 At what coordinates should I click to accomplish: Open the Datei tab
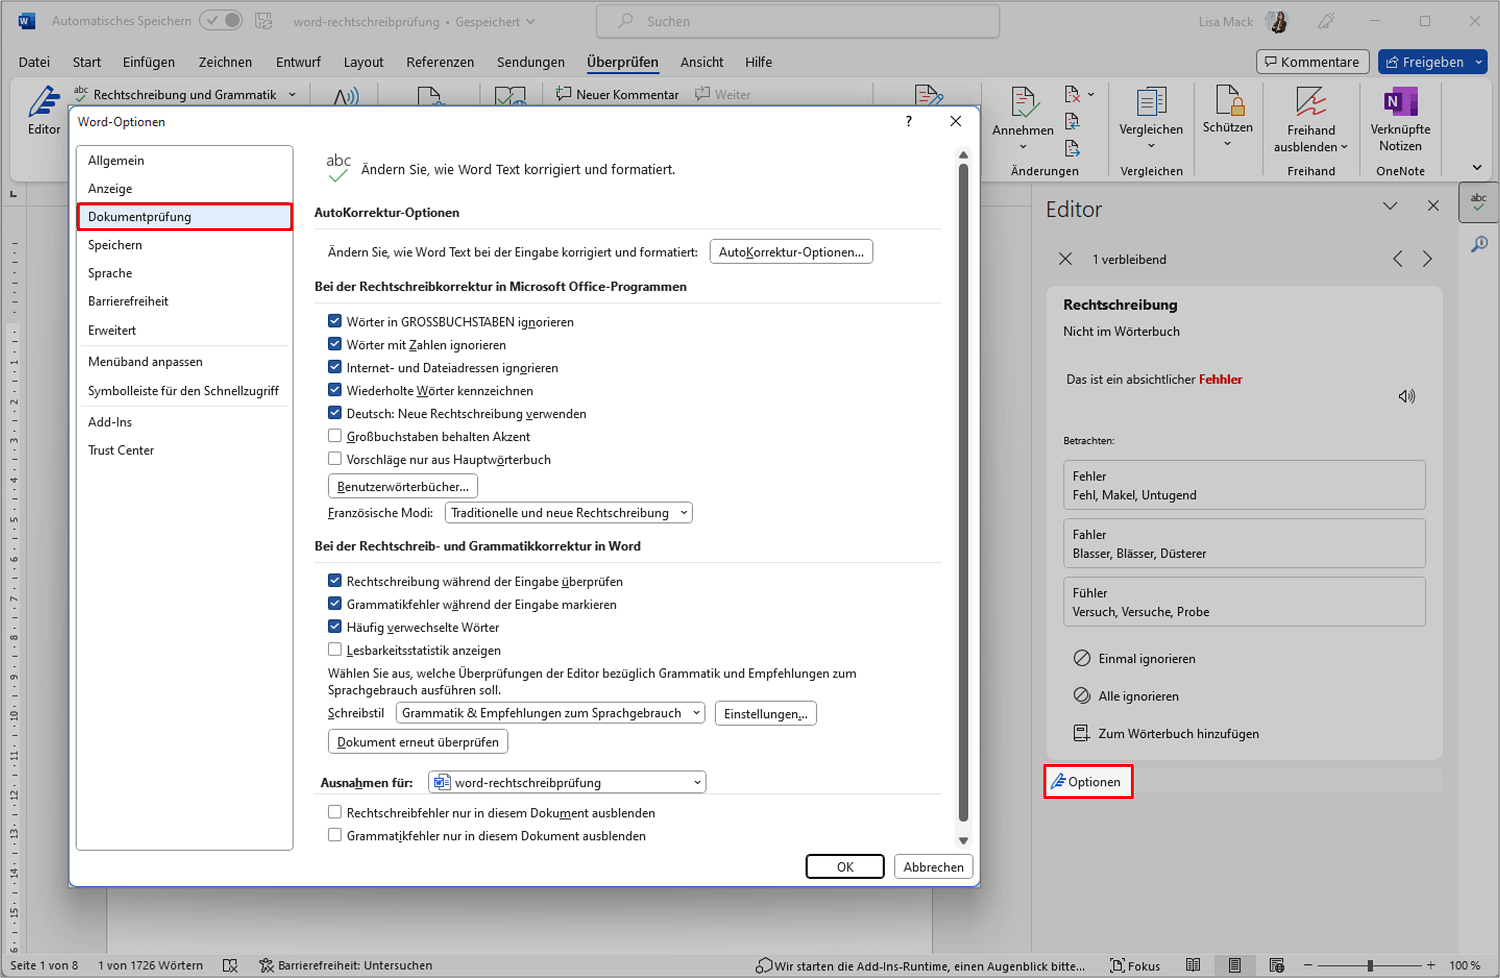(x=34, y=62)
